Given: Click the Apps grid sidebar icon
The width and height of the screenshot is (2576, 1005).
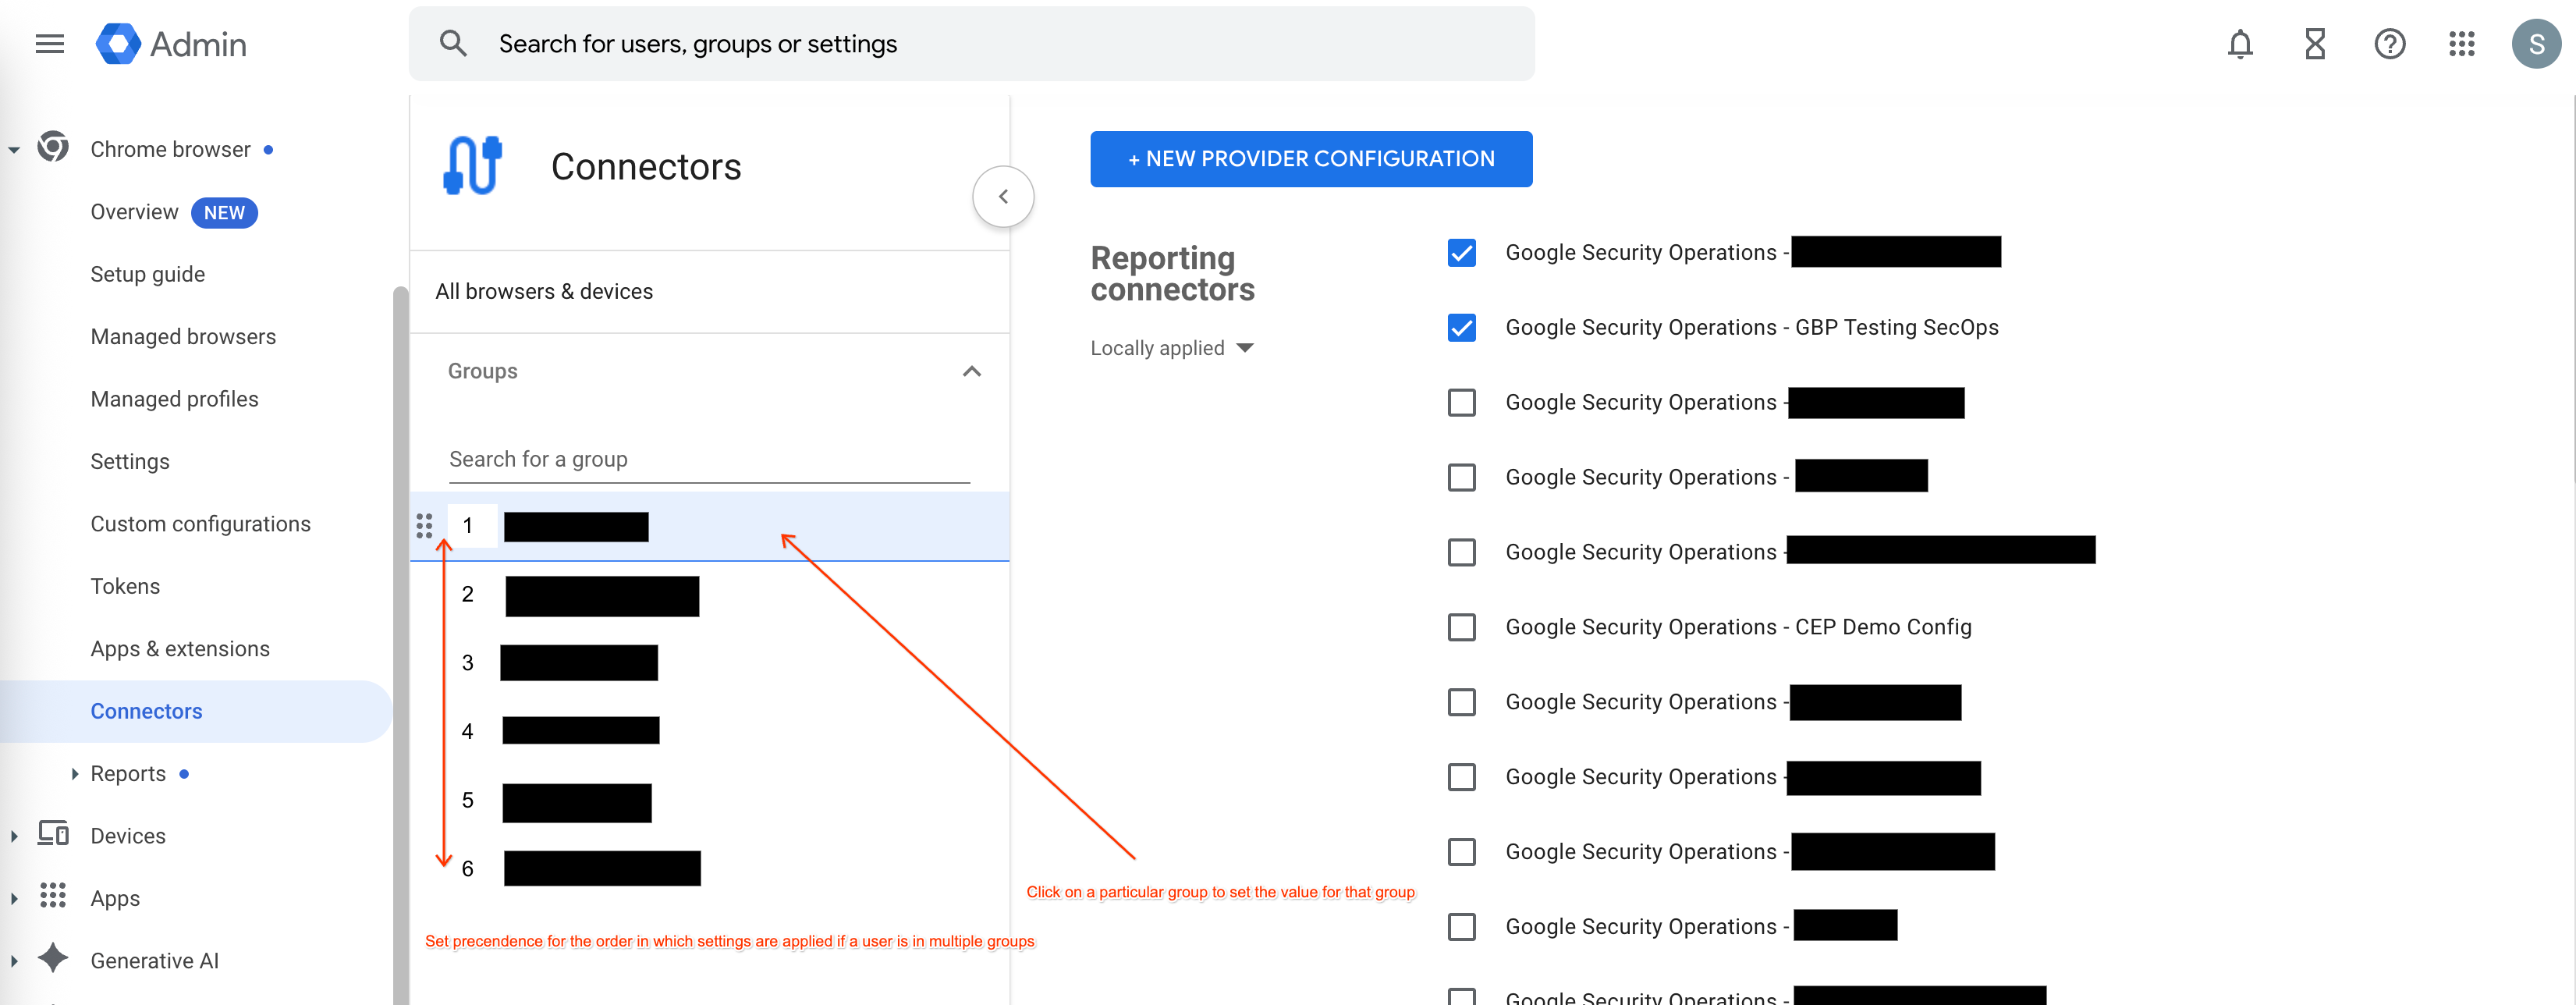Looking at the screenshot, I should (x=53, y=896).
